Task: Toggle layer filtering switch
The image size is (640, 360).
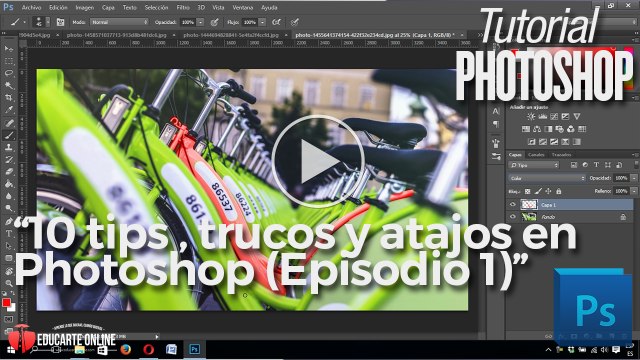Action: (x=636, y=164)
